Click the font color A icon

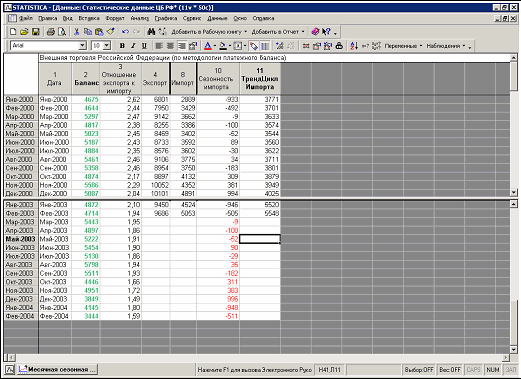[x=208, y=46]
